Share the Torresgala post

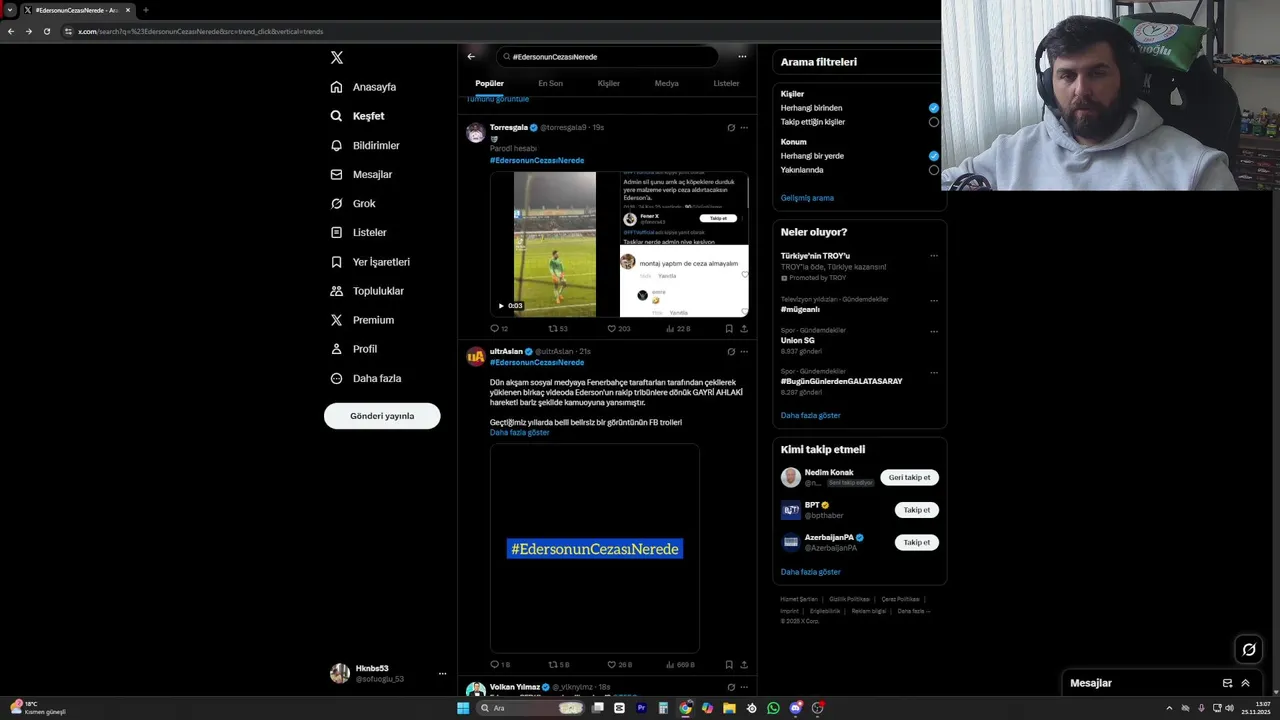tap(744, 329)
